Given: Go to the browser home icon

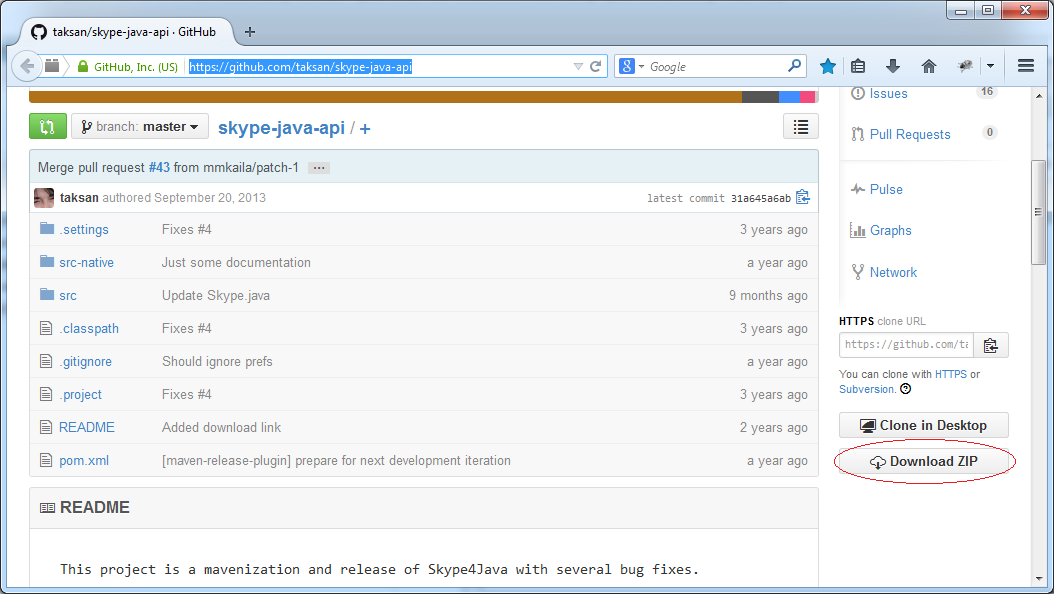Looking at the screenshot, I should 928,66.
